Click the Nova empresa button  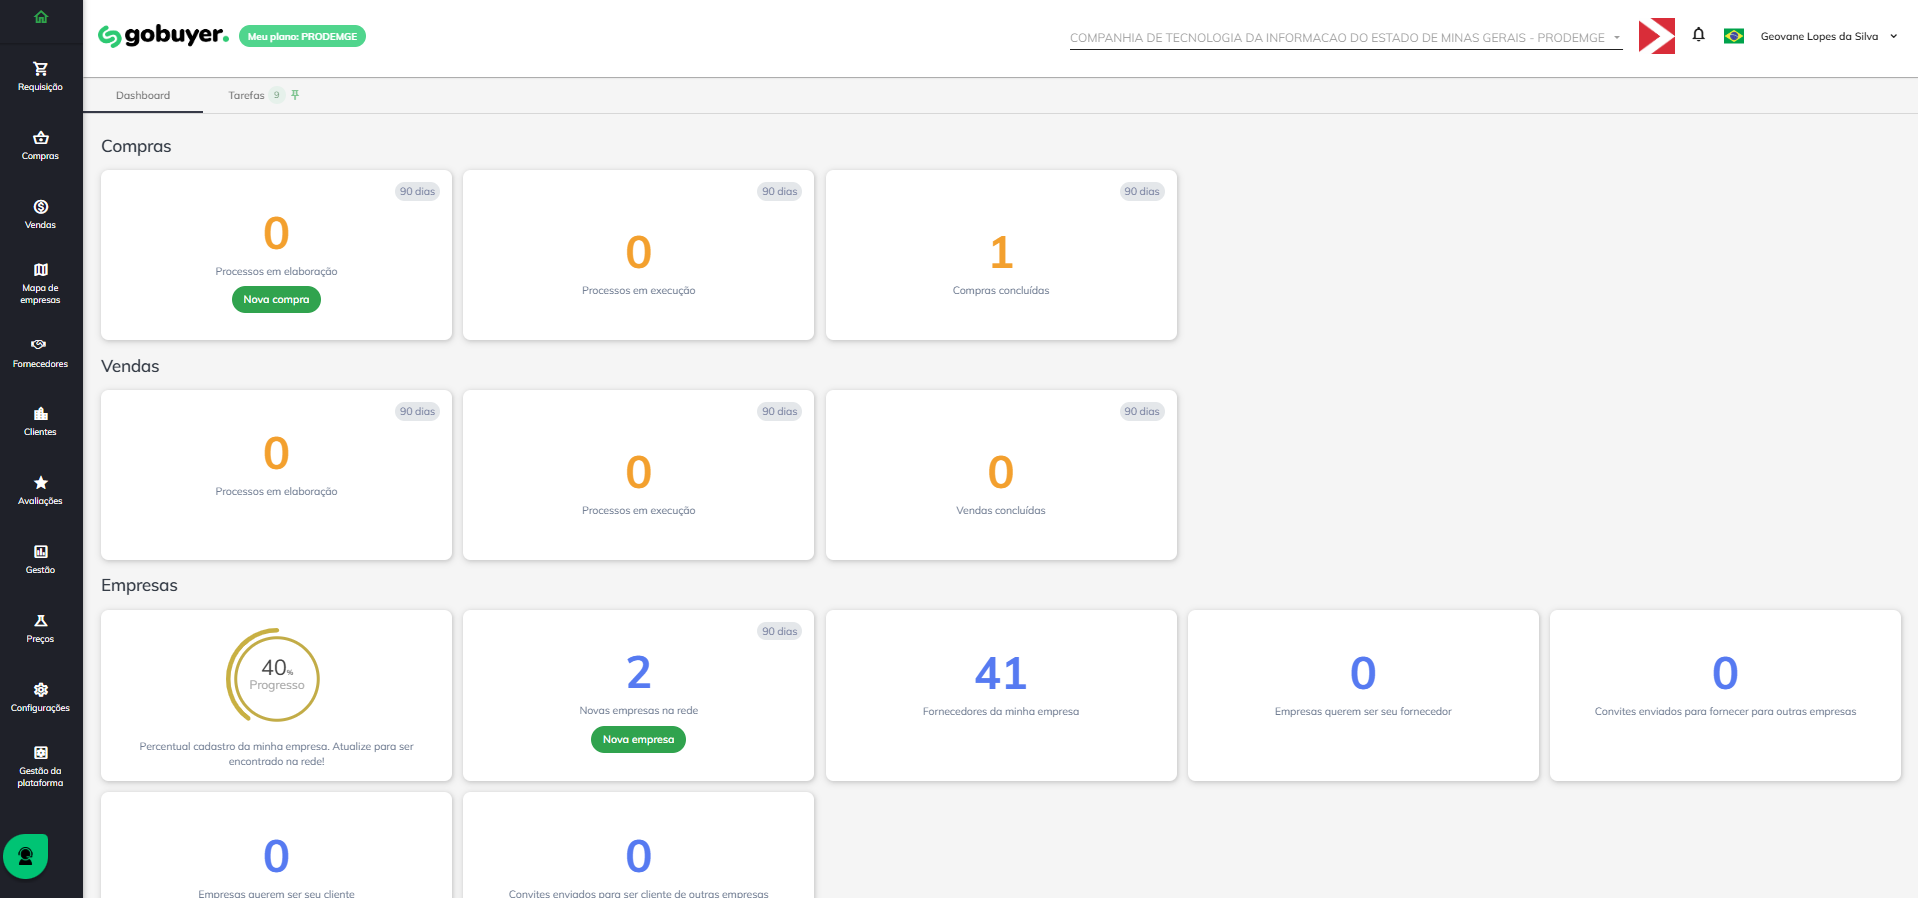point(638,740)
